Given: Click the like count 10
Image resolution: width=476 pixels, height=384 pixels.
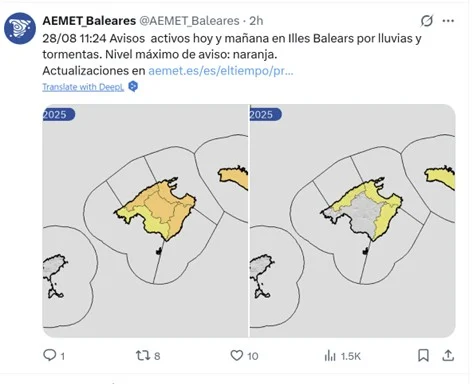Looking at the screenshot, I should point(253,356).
